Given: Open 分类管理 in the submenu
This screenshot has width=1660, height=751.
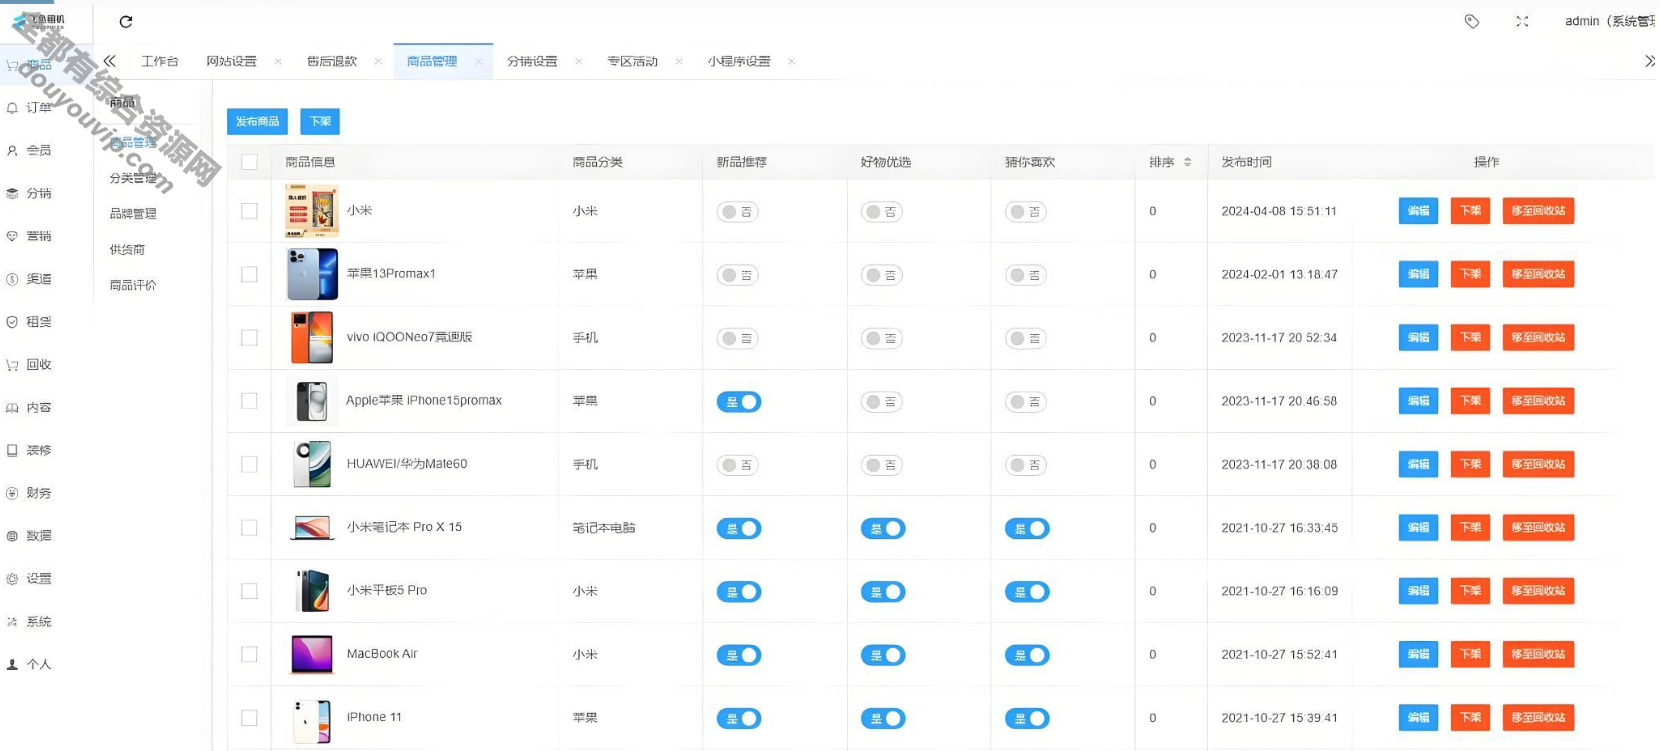Looking at the screenshot, I should tap(133, 178).
